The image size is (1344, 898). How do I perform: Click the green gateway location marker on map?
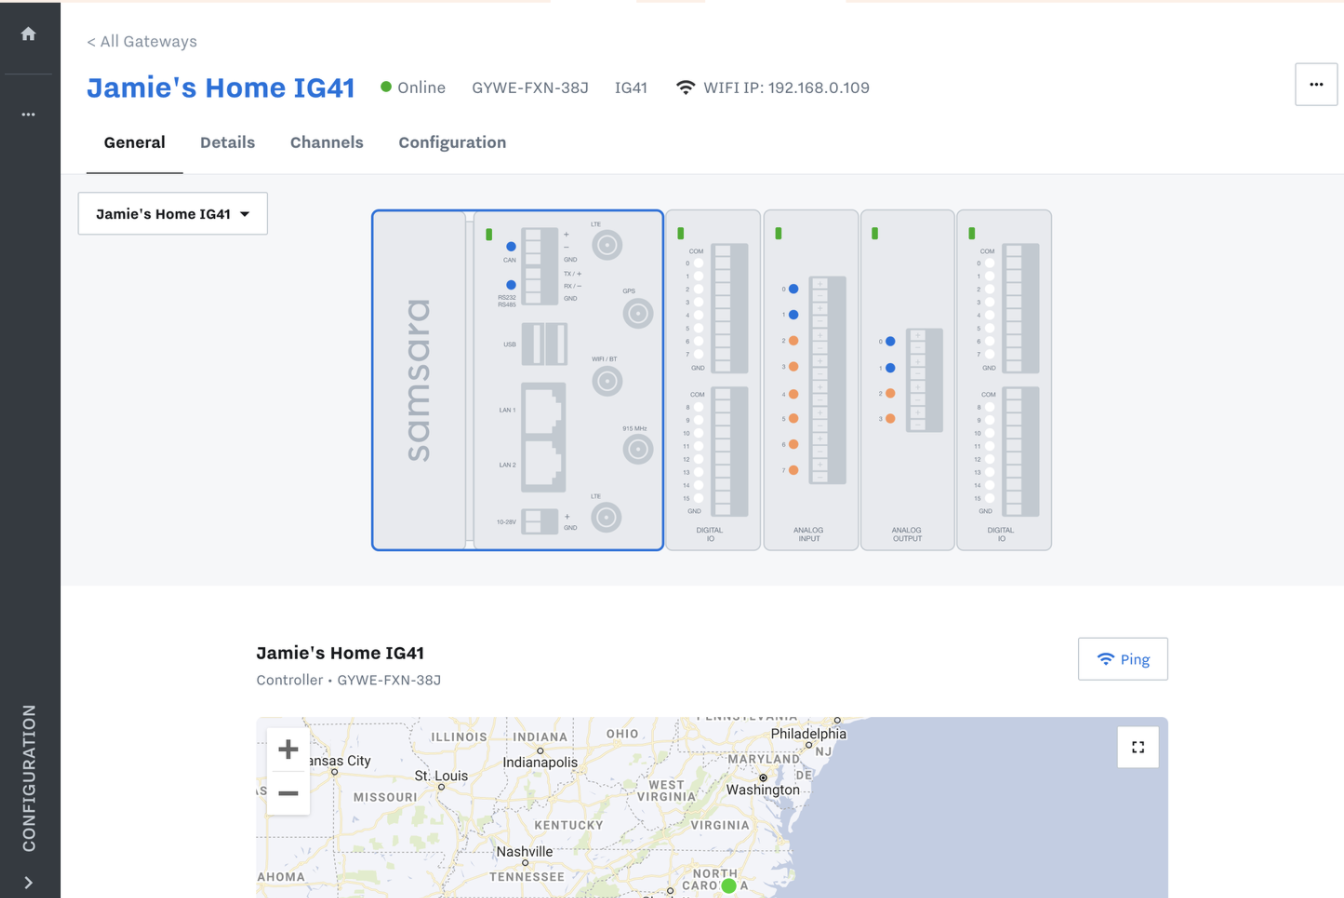tap(729, 886)
